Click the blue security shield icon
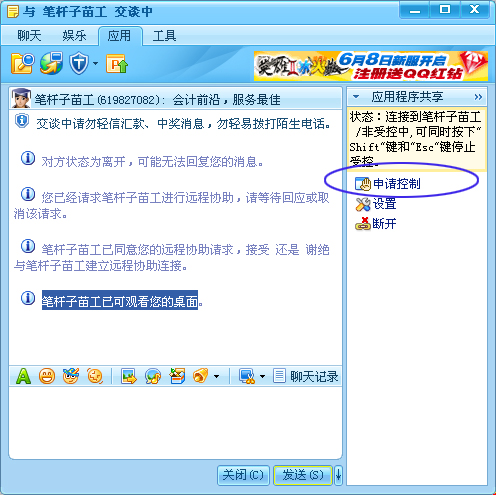The width and height of the screenshot is (496, 495). click(79, 63)
